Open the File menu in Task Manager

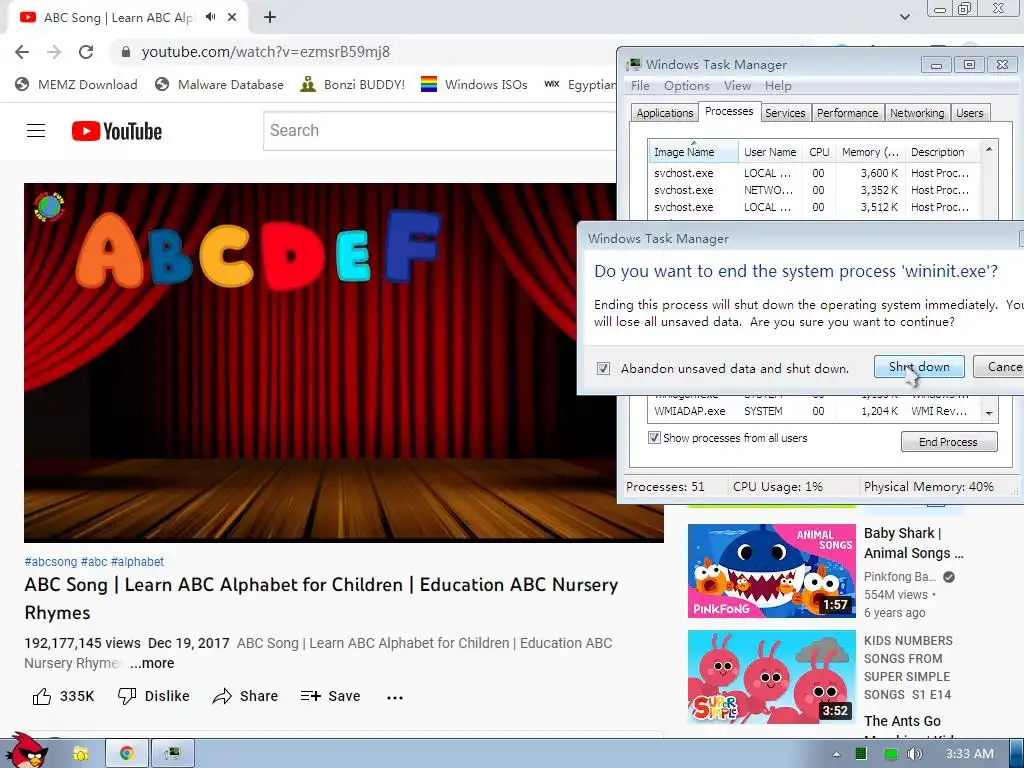[640, 86]
